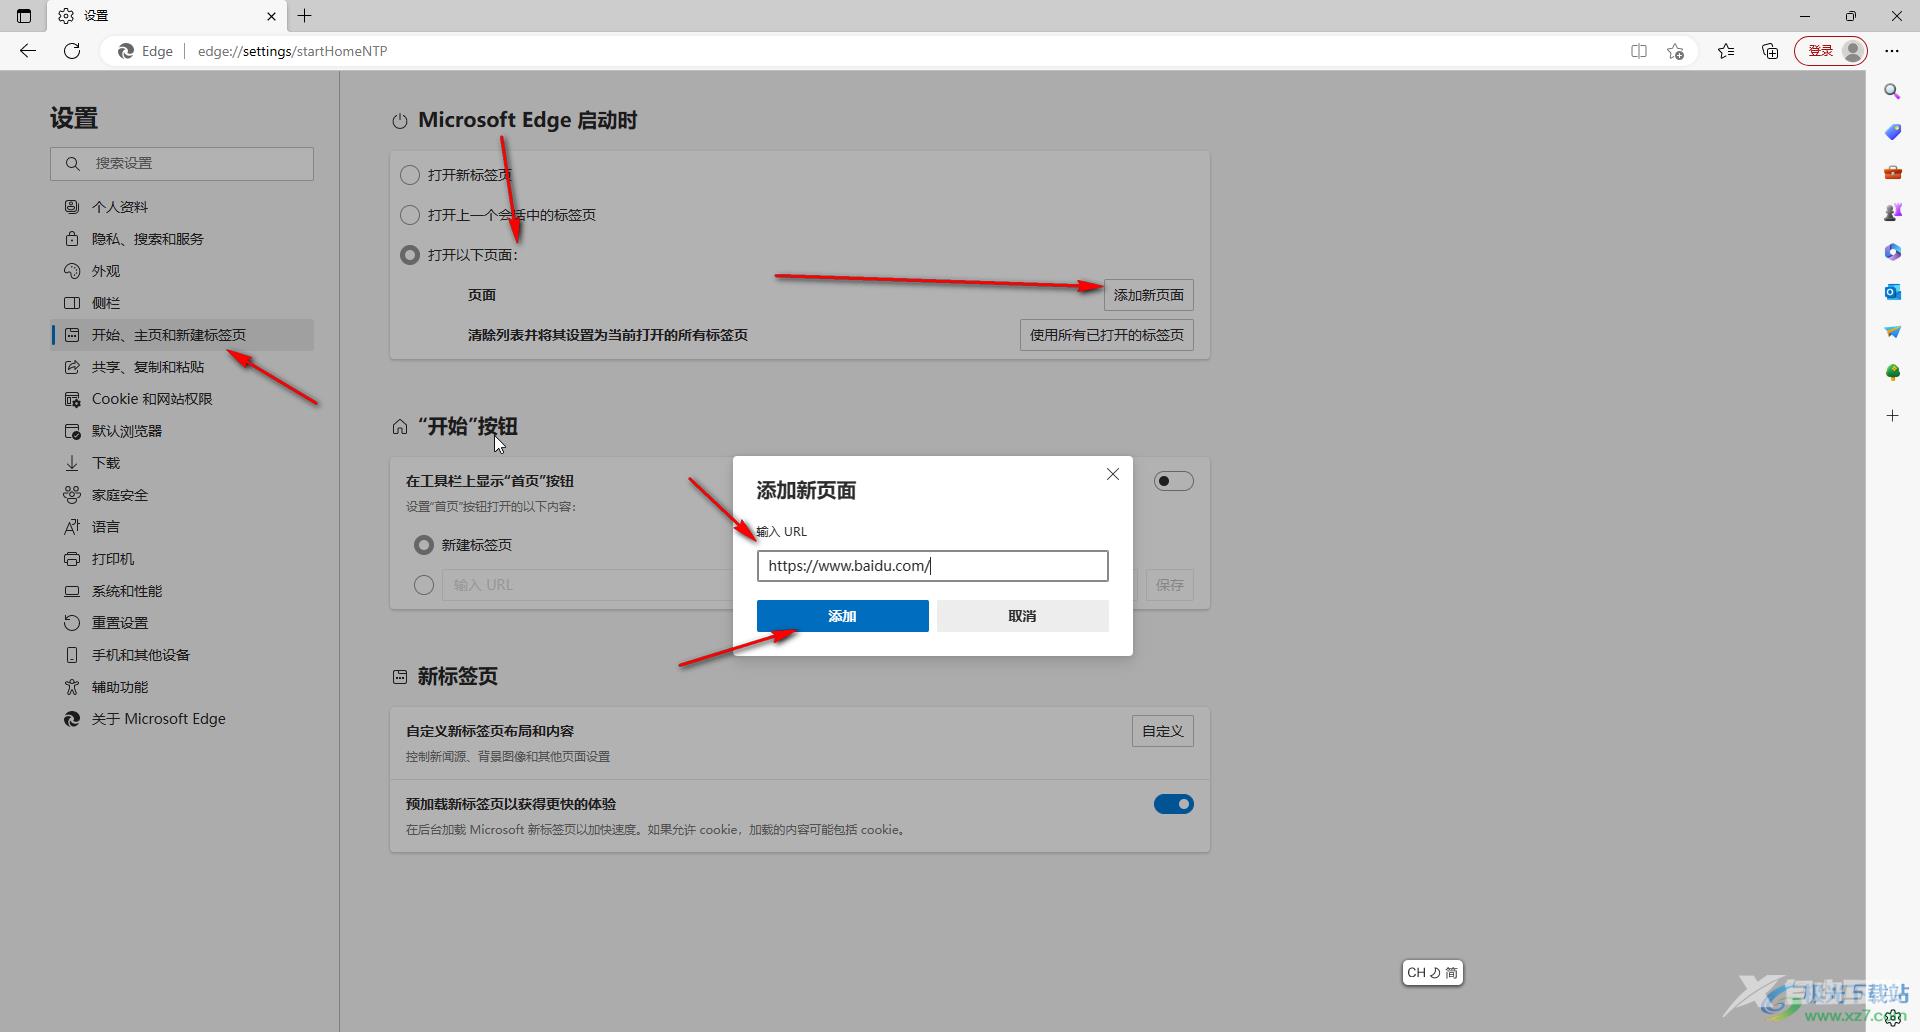Click the 自定义 button
This screenshot has height=1032, width=1920.
1162,731
